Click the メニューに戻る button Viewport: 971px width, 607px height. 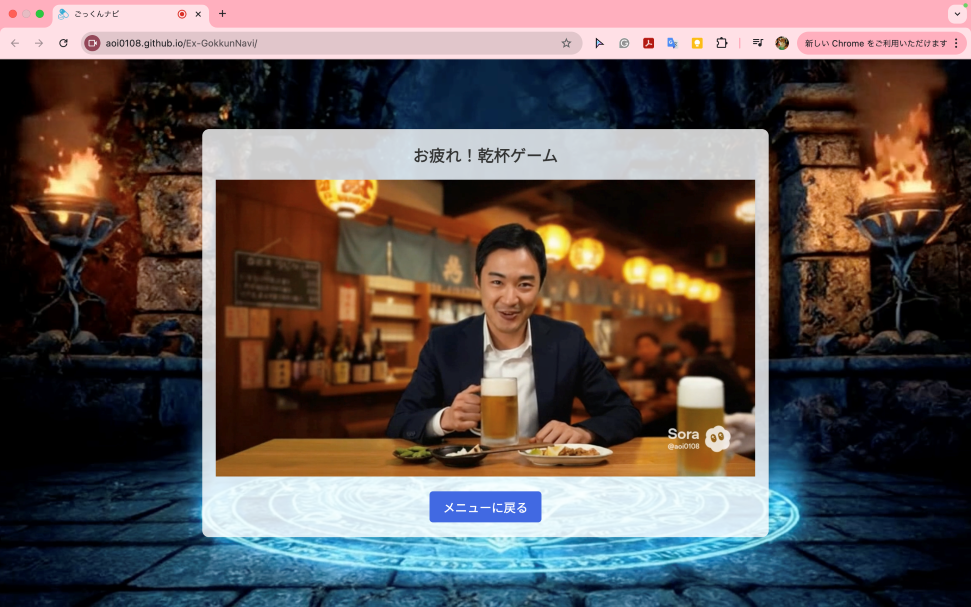pyautogui.click(x=485, y=507)
